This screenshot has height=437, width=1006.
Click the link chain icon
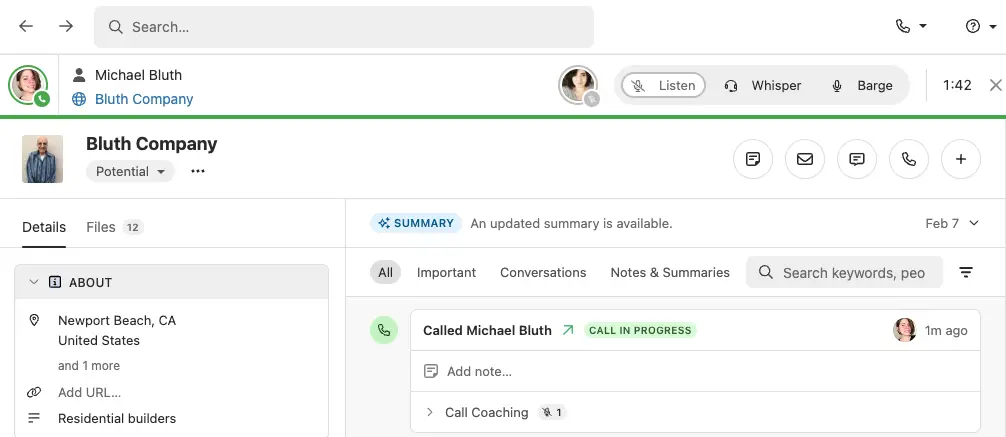pyautogui.click(x=34, y=393)
